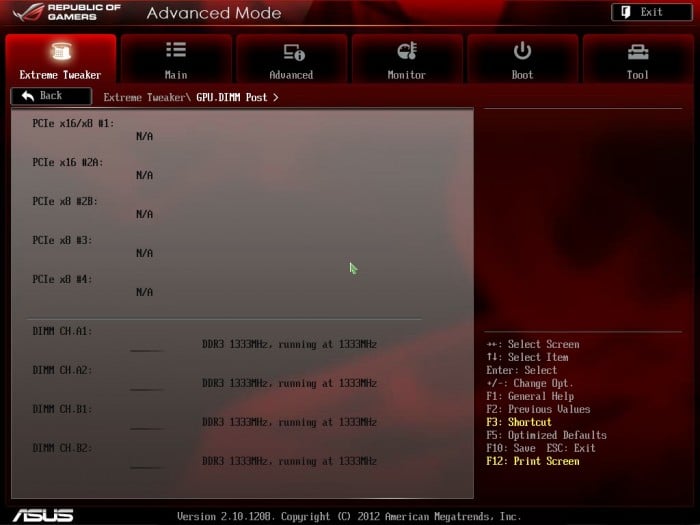Click the Extreme Tweaker tab icon
This screenshot has width=700, height=525.
point(60,51)
